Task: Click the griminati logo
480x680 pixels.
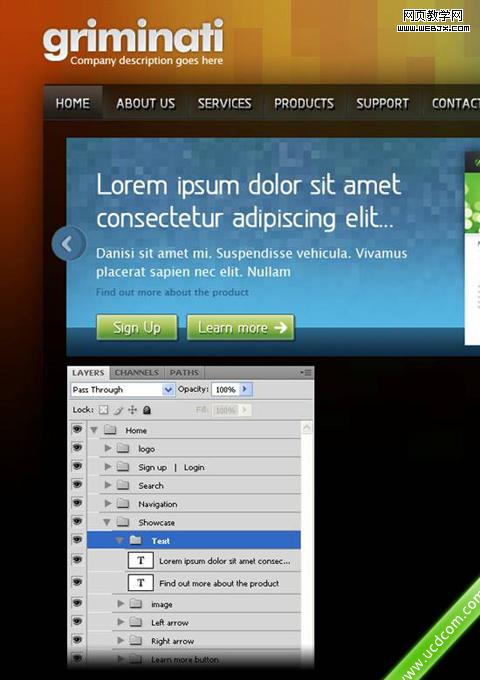Action: click(x=133, y=40)
